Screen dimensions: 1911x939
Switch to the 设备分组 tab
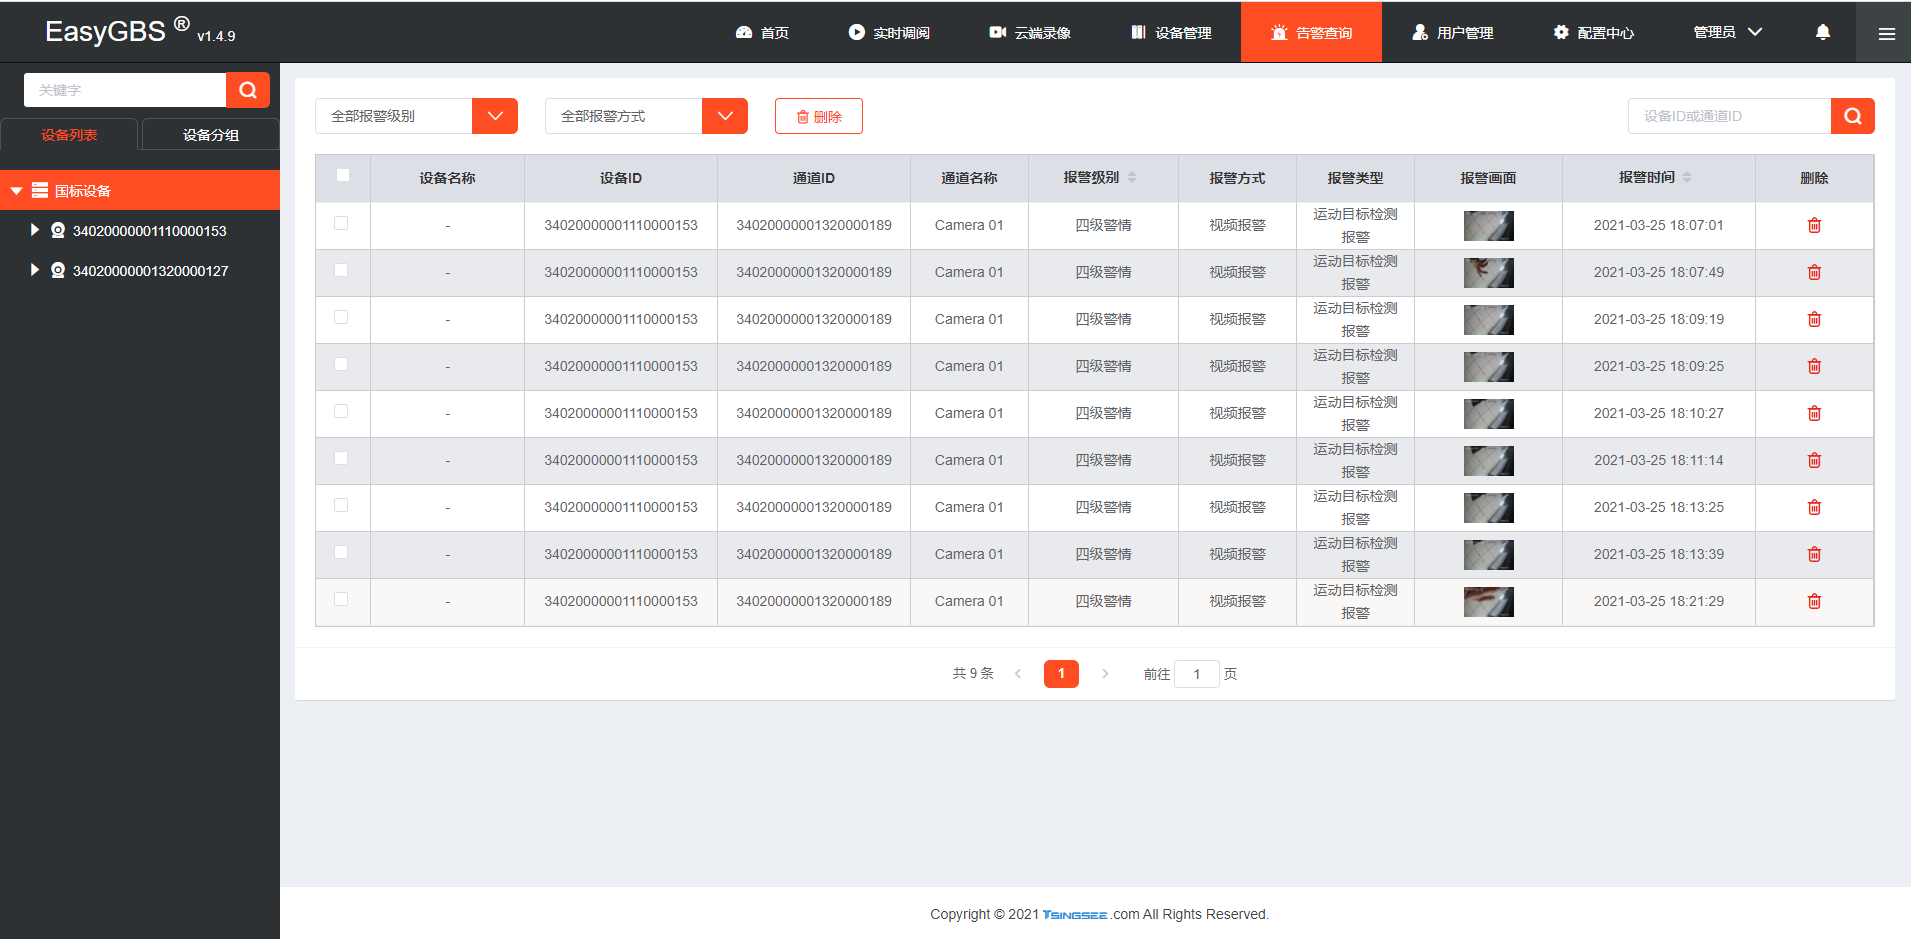[210, 135]
